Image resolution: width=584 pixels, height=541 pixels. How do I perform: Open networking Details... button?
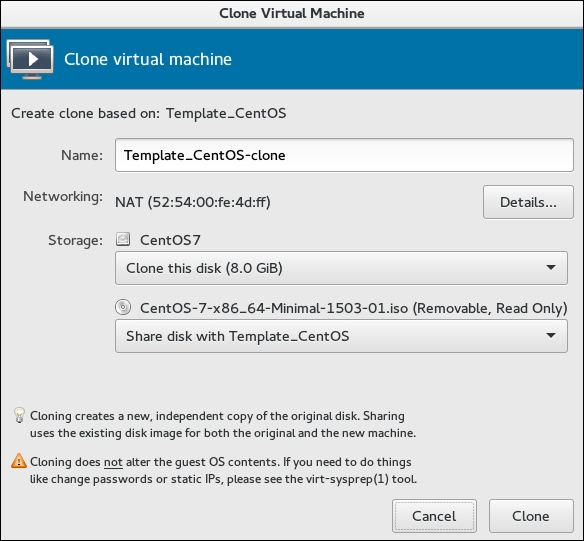click(528, 202)
